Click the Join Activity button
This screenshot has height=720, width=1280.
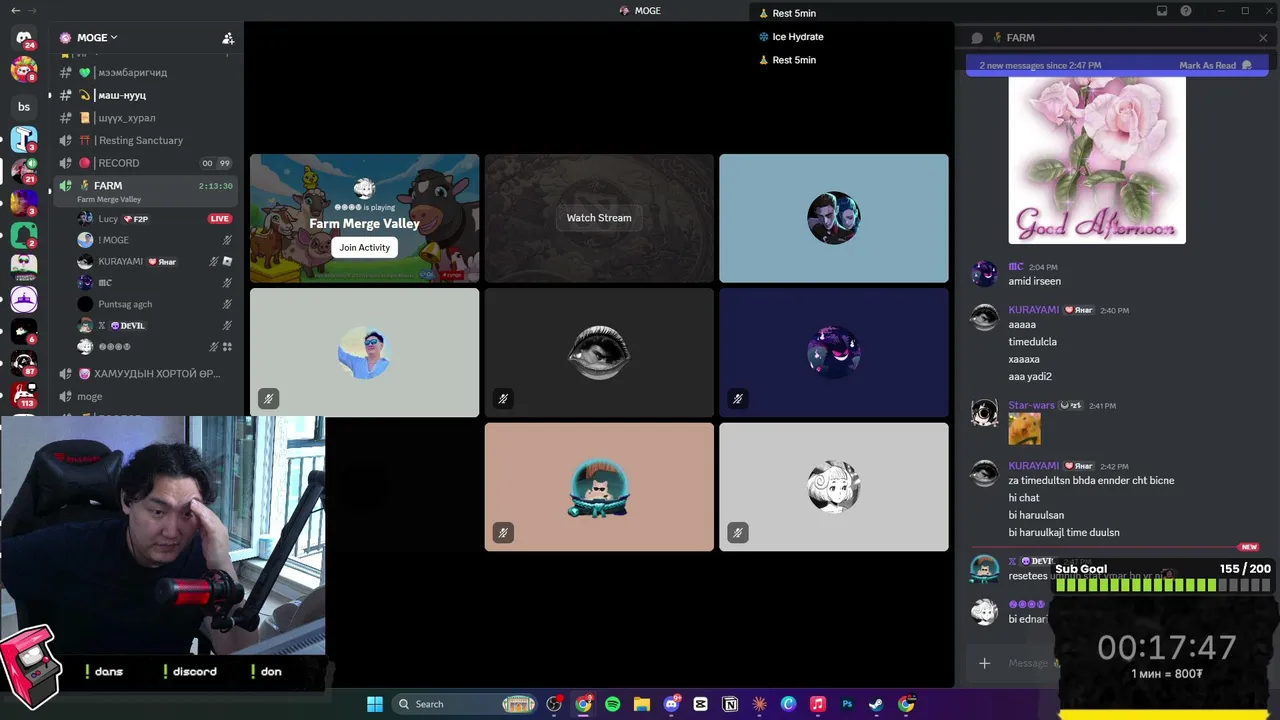tap(364, 248)
